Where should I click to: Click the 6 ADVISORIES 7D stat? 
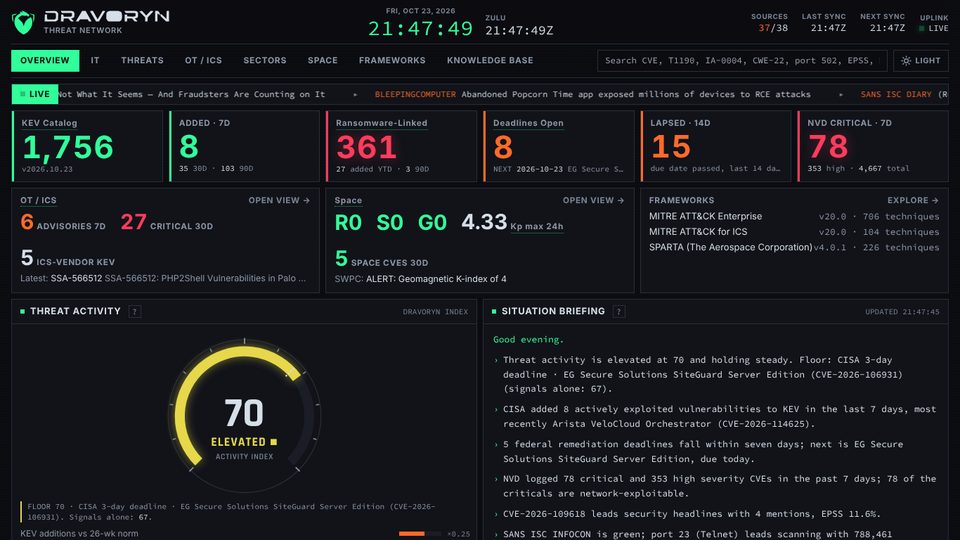point(63,222)
